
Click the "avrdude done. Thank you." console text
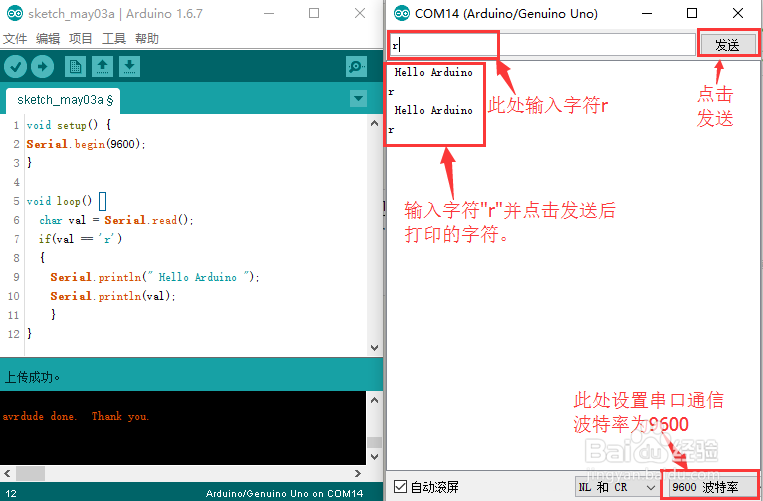pyautogui.click(x=75, y=416)
